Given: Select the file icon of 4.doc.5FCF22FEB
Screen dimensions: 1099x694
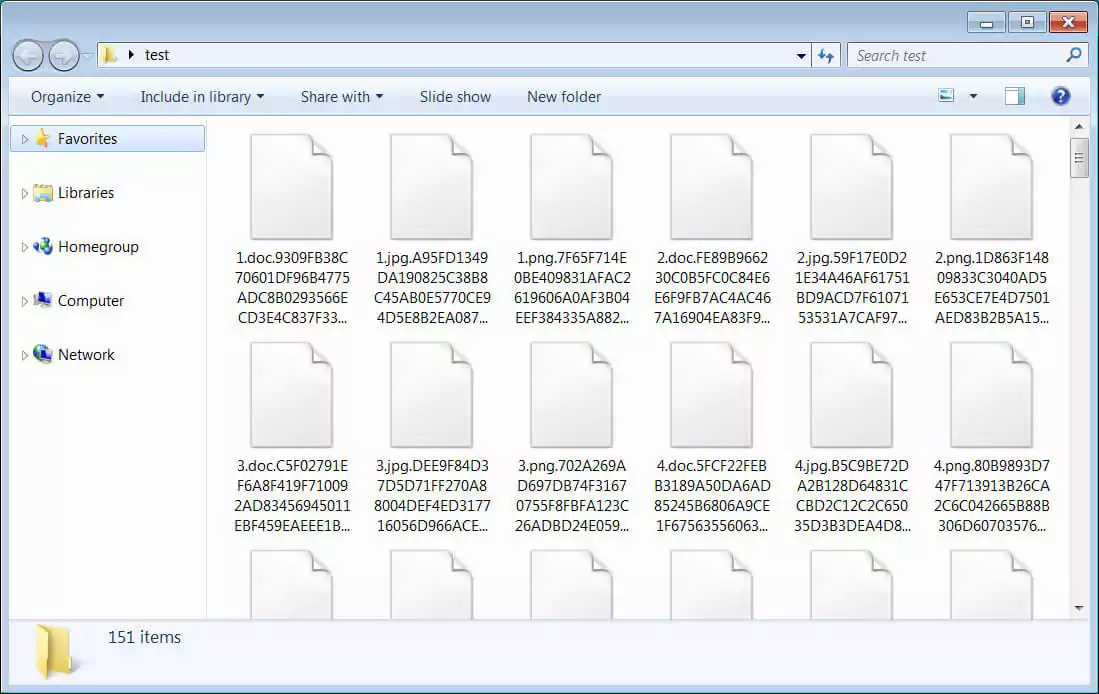Looking at the screenshot, I should [x=711, y=395].
